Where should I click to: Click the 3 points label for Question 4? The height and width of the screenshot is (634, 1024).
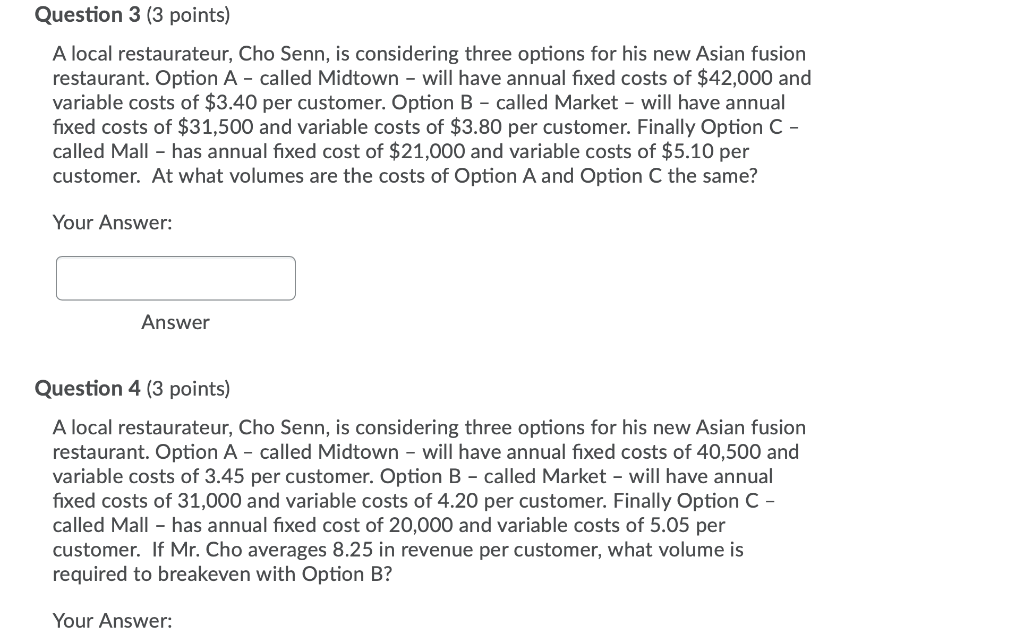click(x=190, y=388)
